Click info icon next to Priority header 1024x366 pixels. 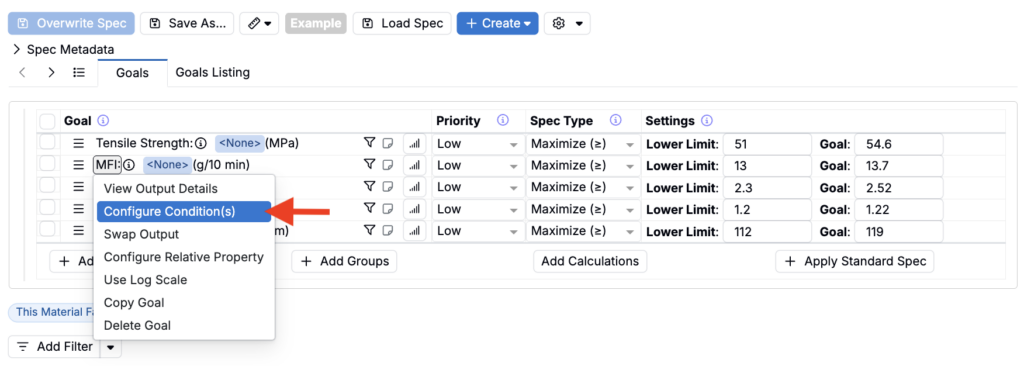pyautogui.click(x=503, y=121)
